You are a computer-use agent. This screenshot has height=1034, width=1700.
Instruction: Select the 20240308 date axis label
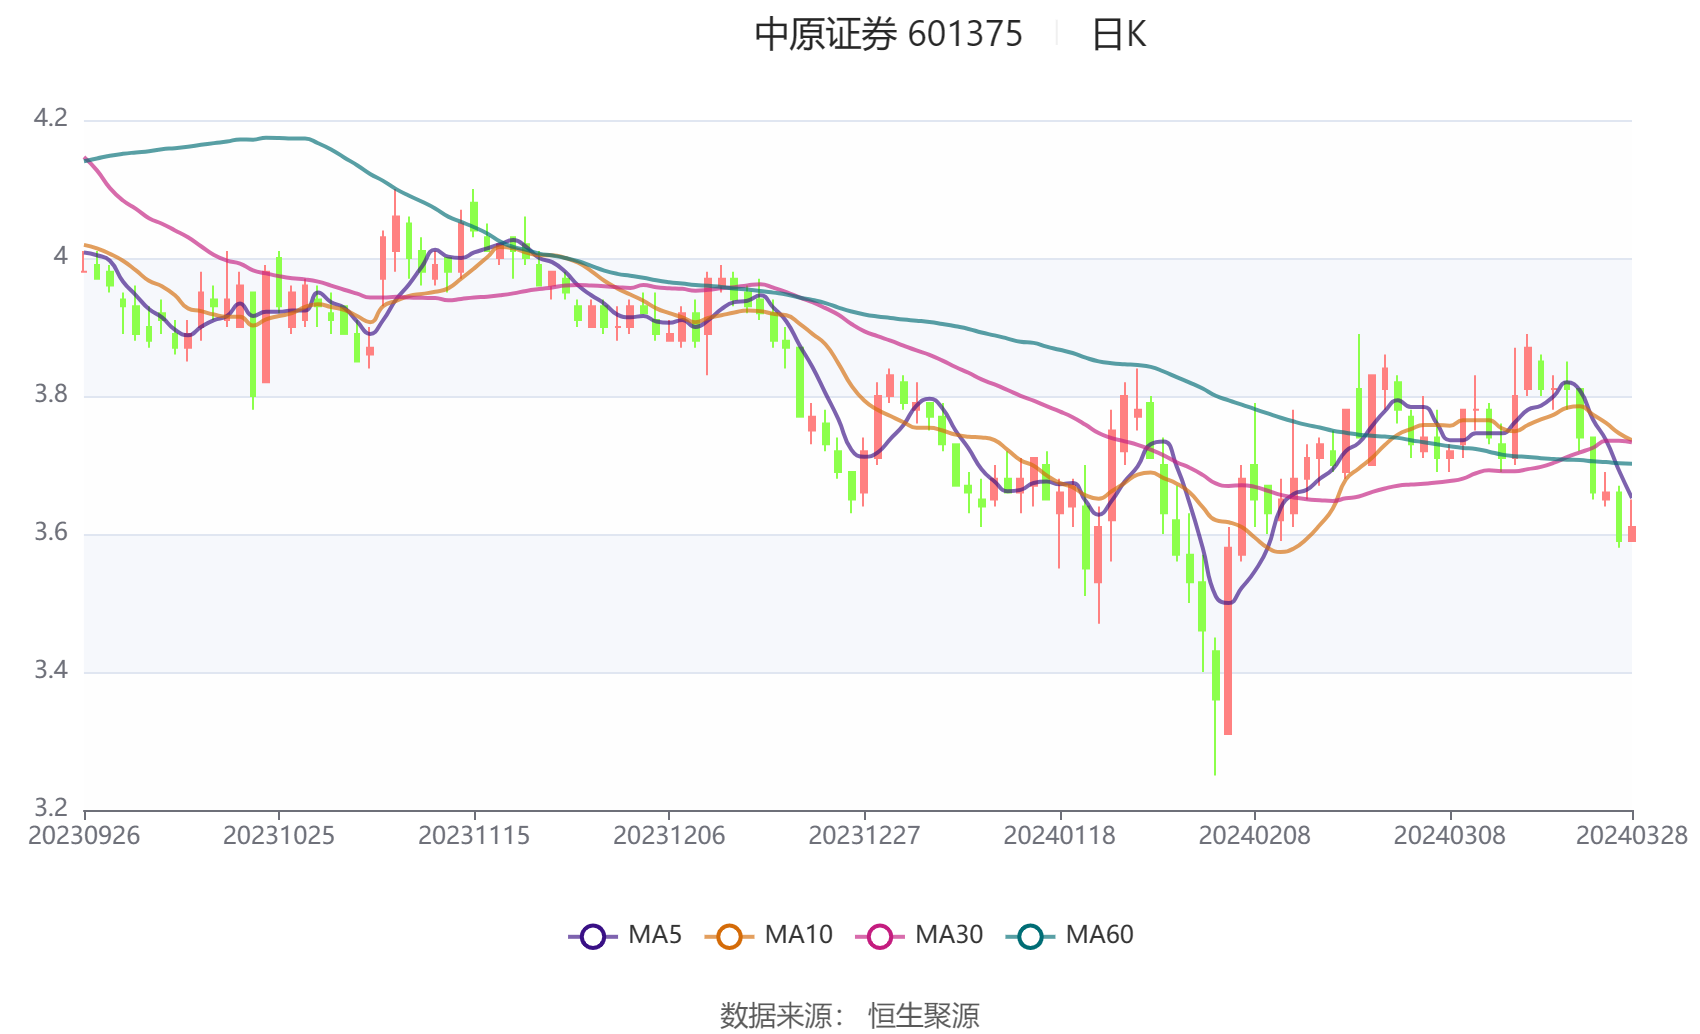point(1449,836)
